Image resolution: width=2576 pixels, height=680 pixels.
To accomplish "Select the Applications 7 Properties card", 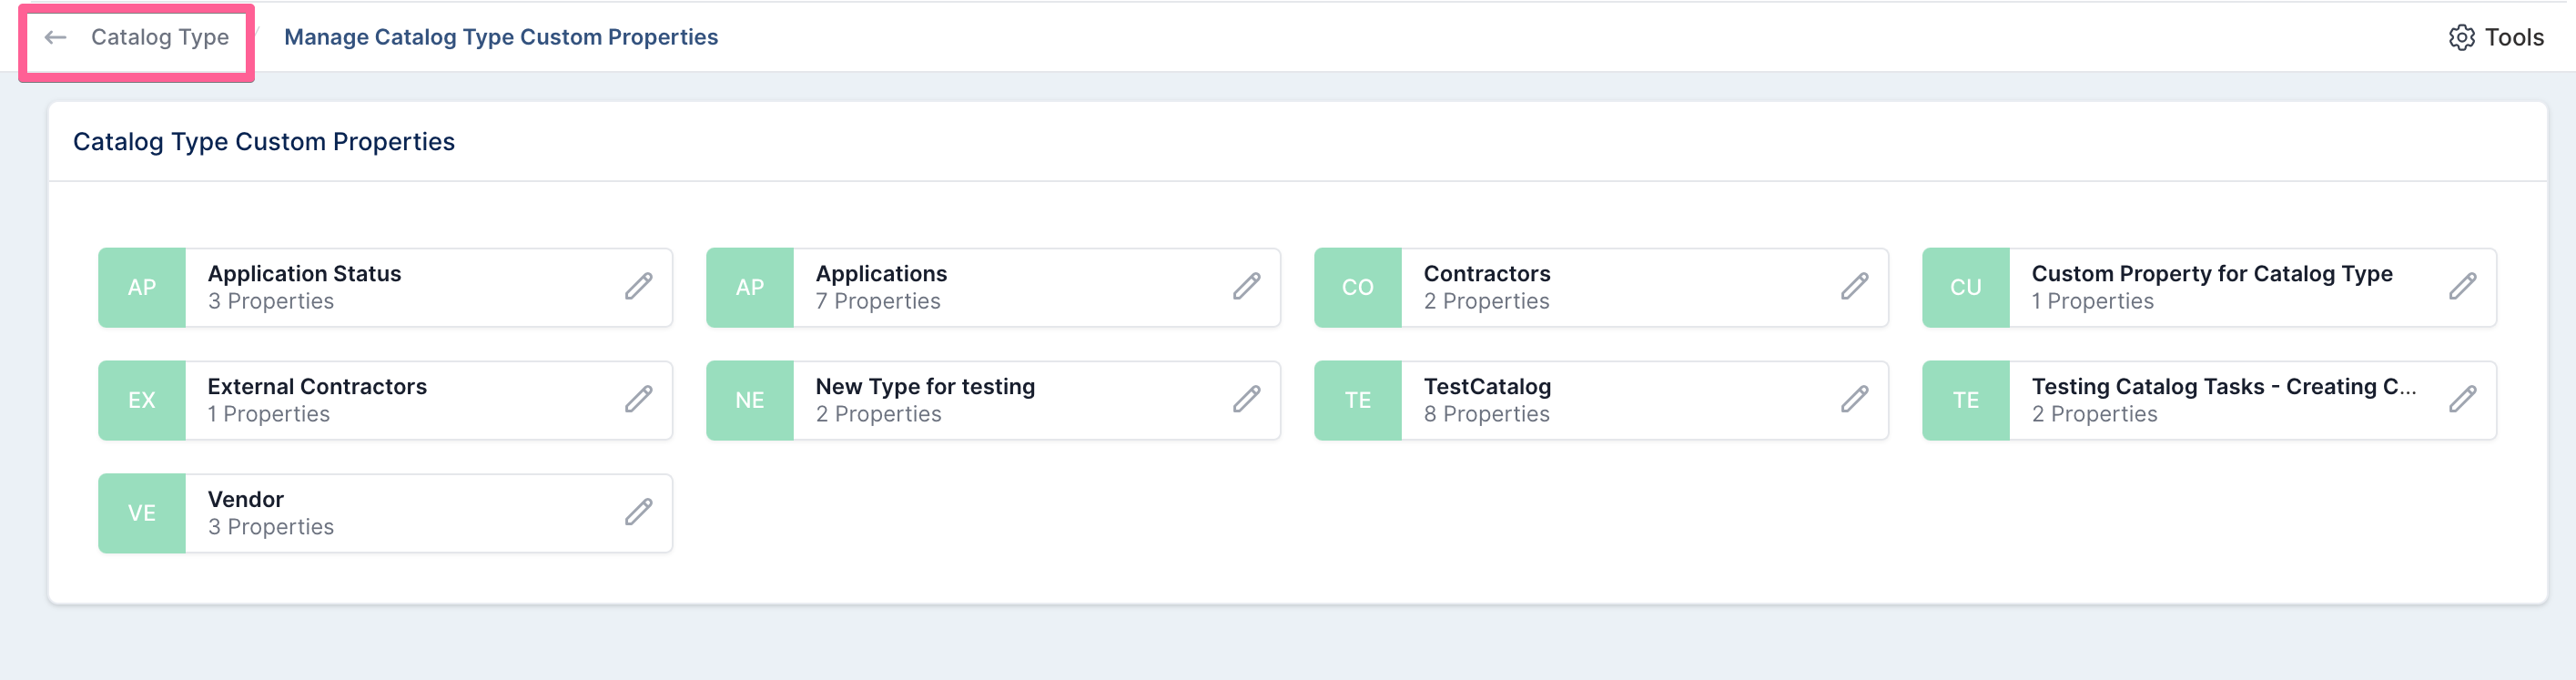I will pos(993,288).
